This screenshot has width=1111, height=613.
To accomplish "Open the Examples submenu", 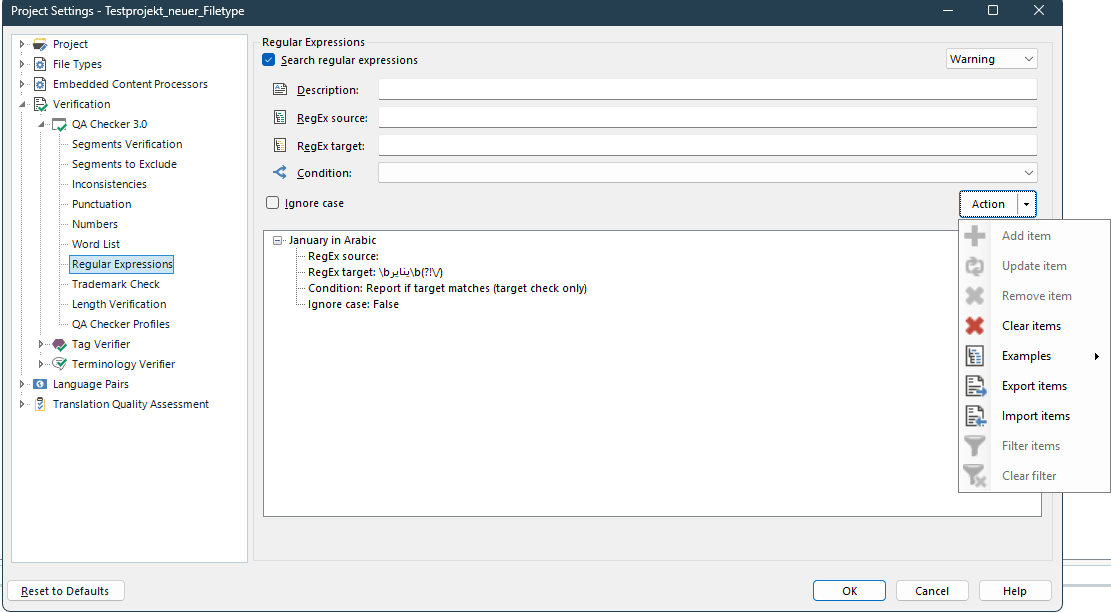I will [x=1027, y=355].
